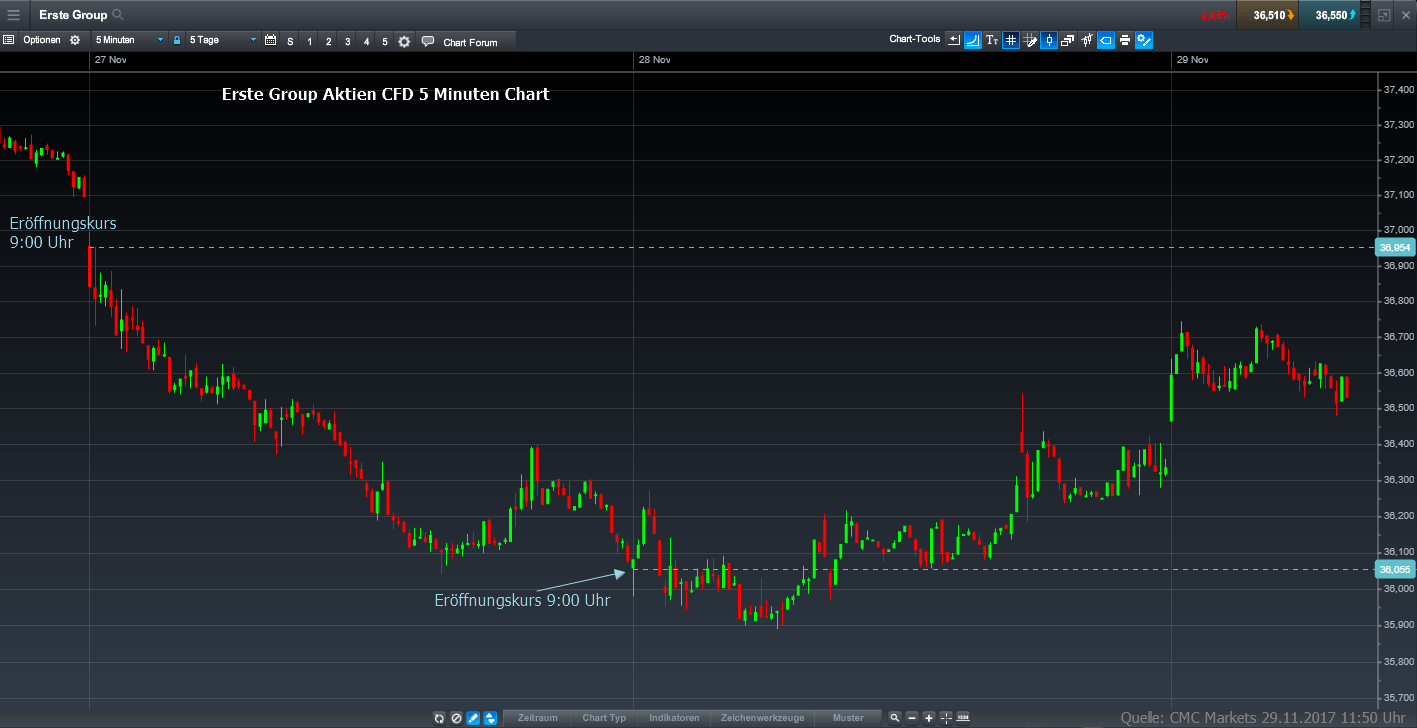The height and width of the screenshot is (728, 1417).
Task: Print the chart
Action: (1125, 40)
